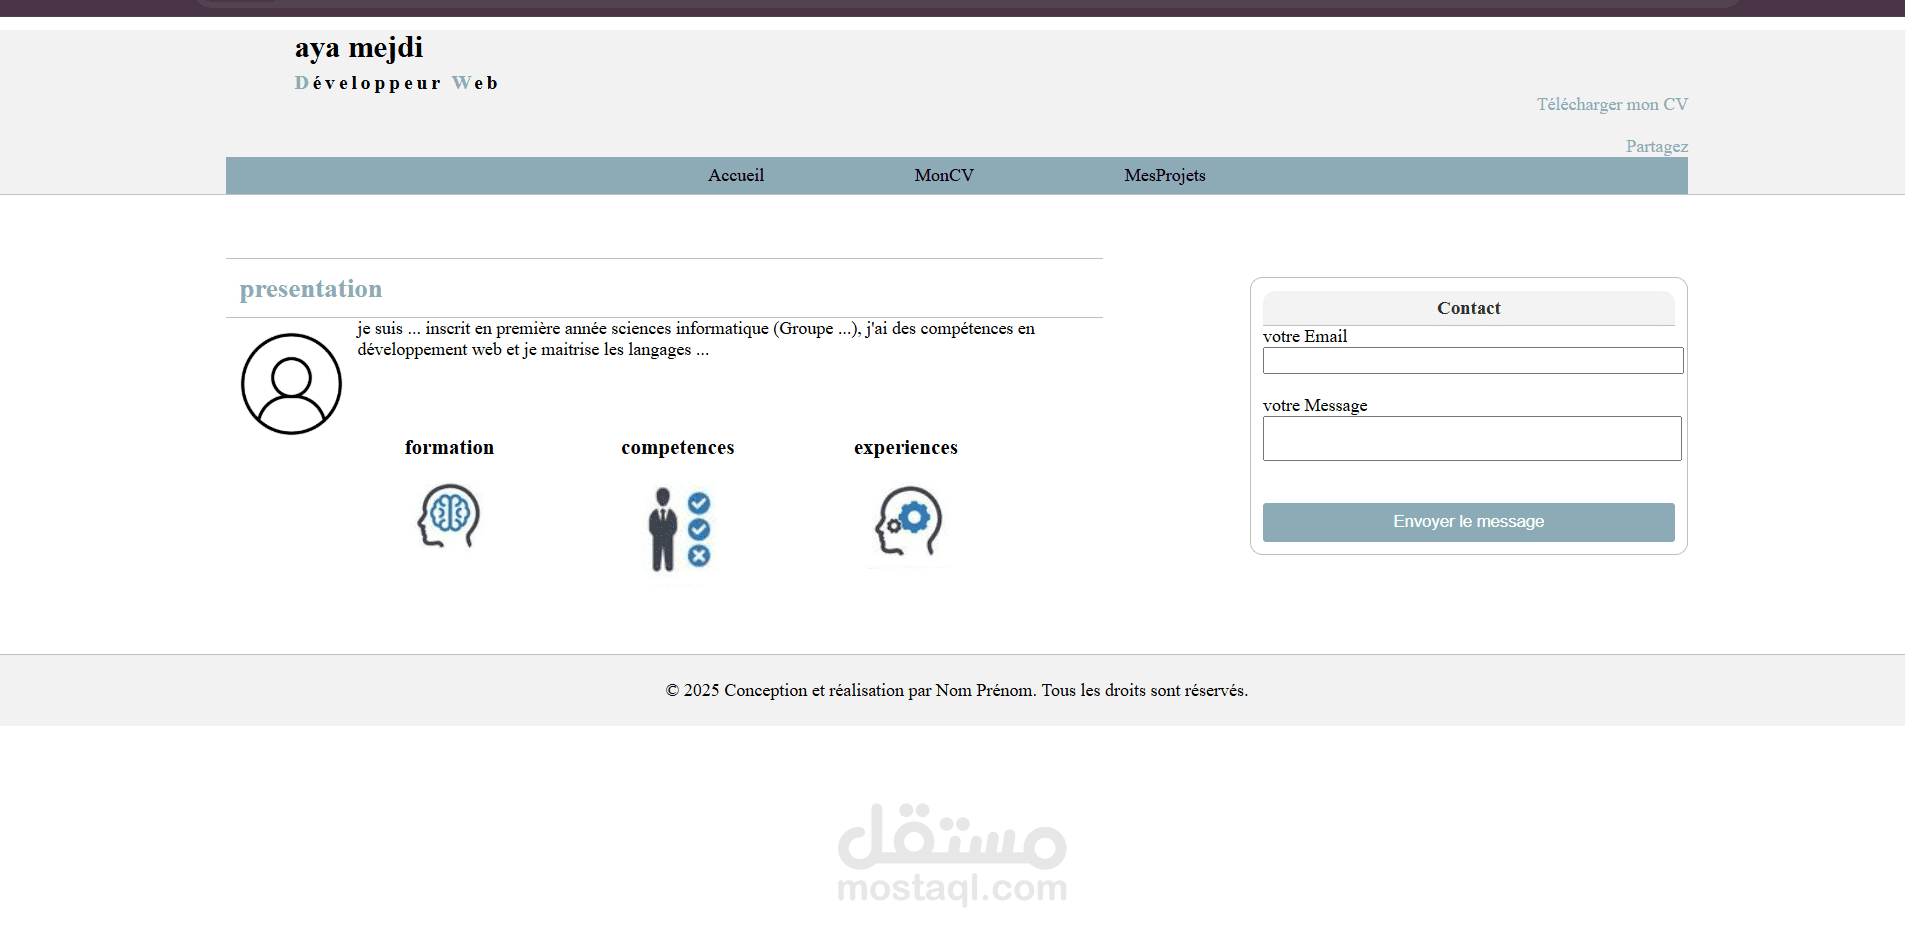Click the profile avatar icon

pos(290,383)
